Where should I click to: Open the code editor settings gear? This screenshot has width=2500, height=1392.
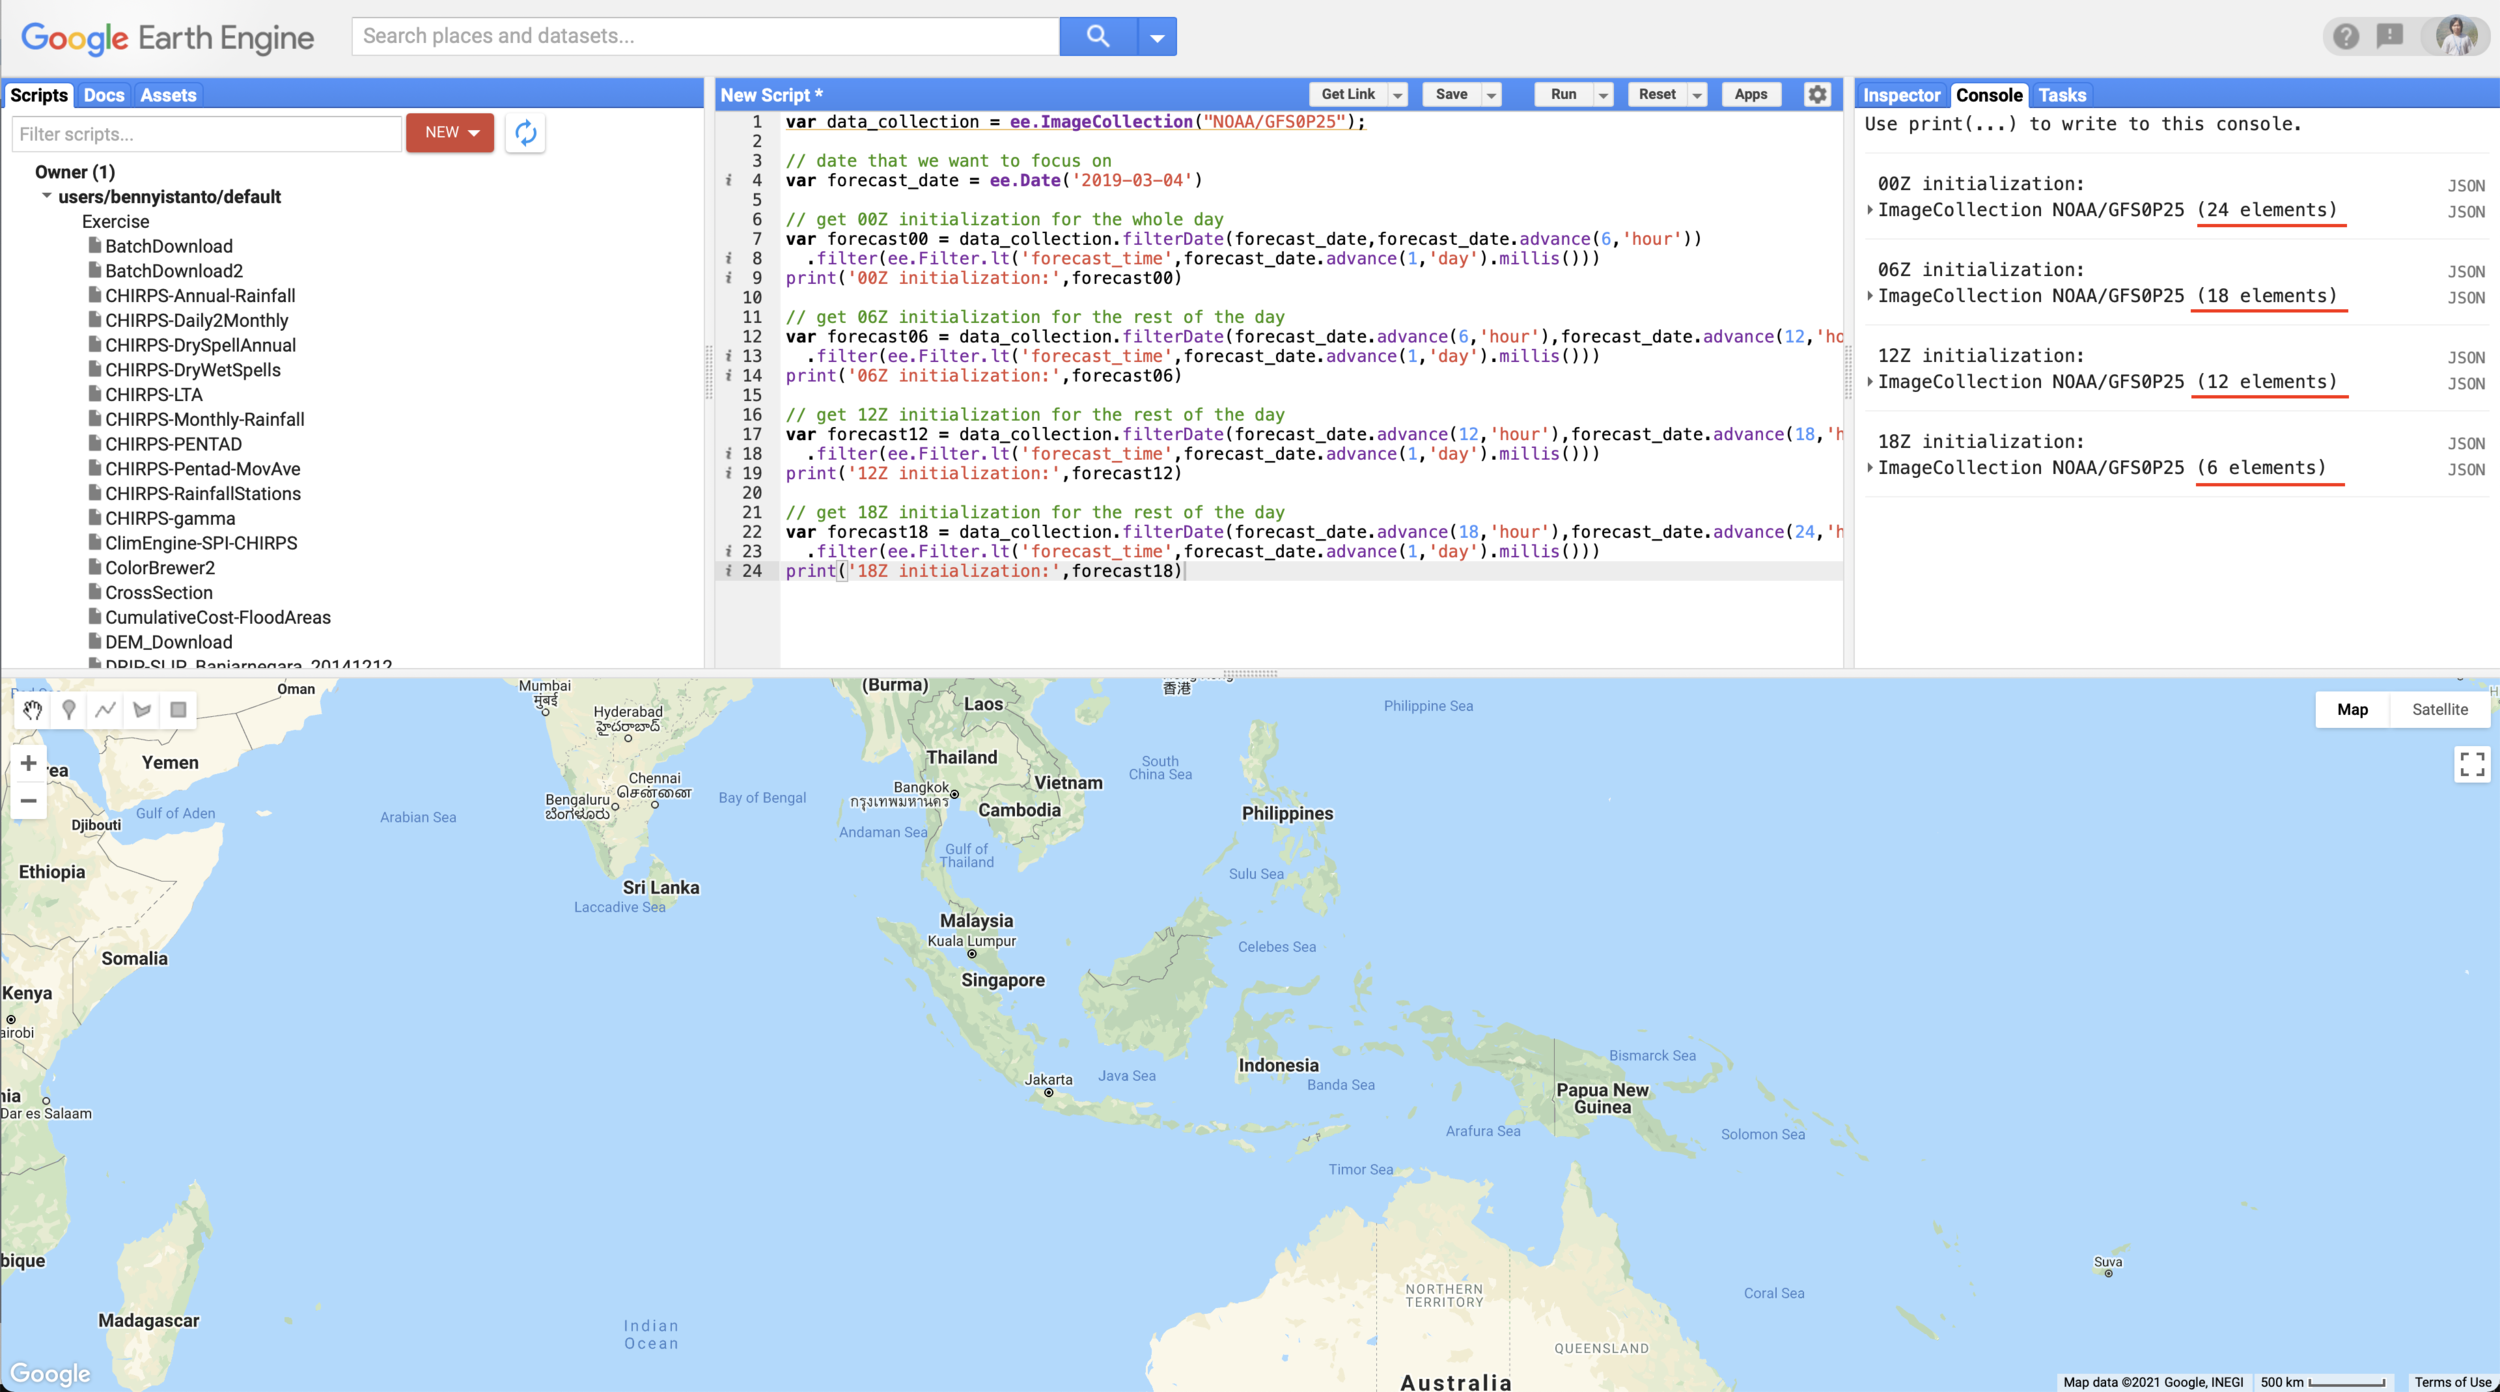(x=1817, y=94)
